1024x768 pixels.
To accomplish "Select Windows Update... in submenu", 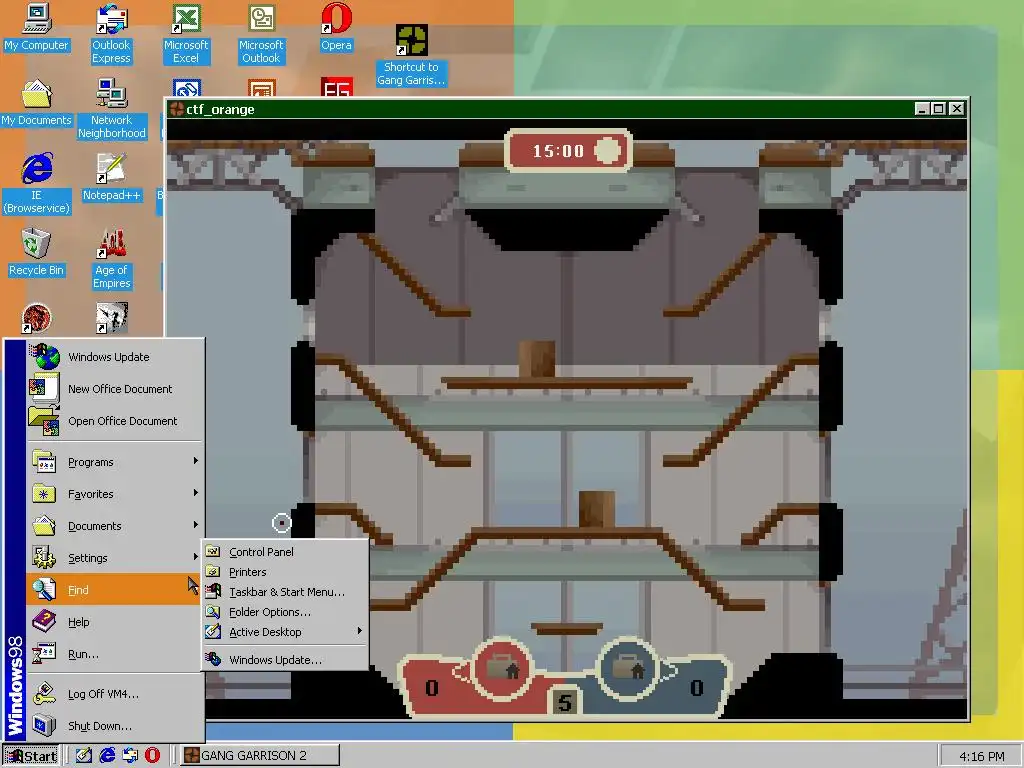I will [x=285, y=660].
